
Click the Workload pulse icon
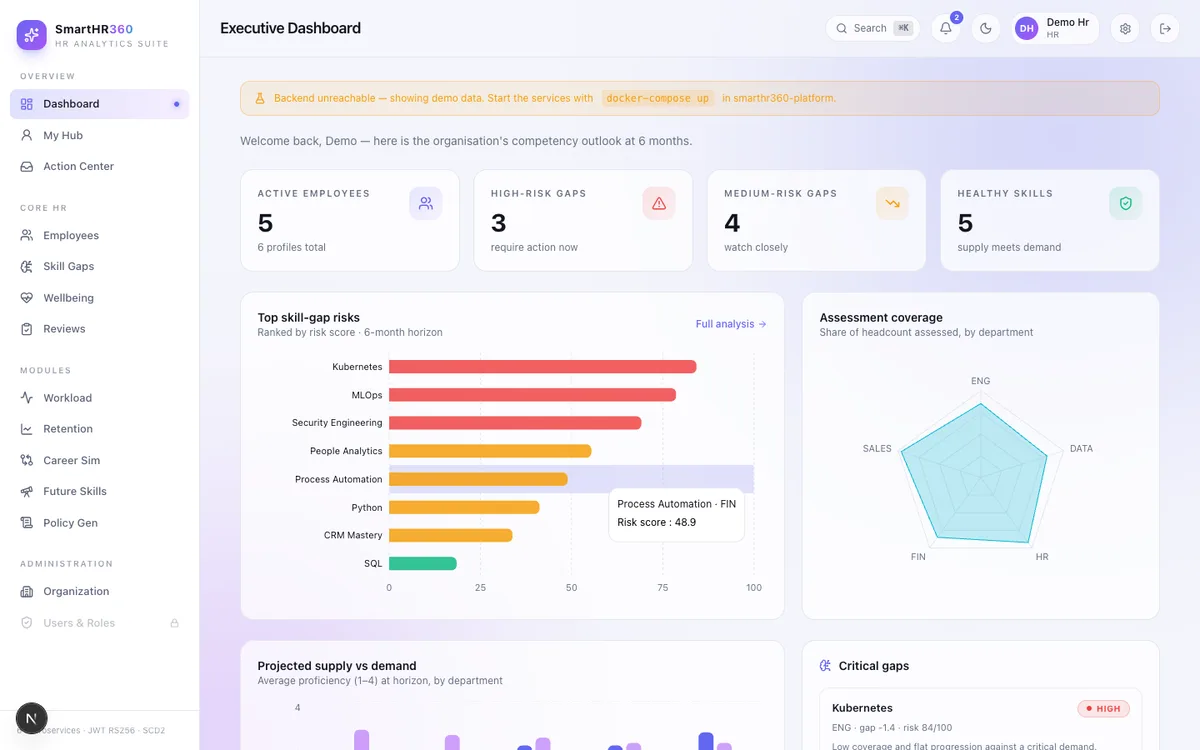coord(27,398)
